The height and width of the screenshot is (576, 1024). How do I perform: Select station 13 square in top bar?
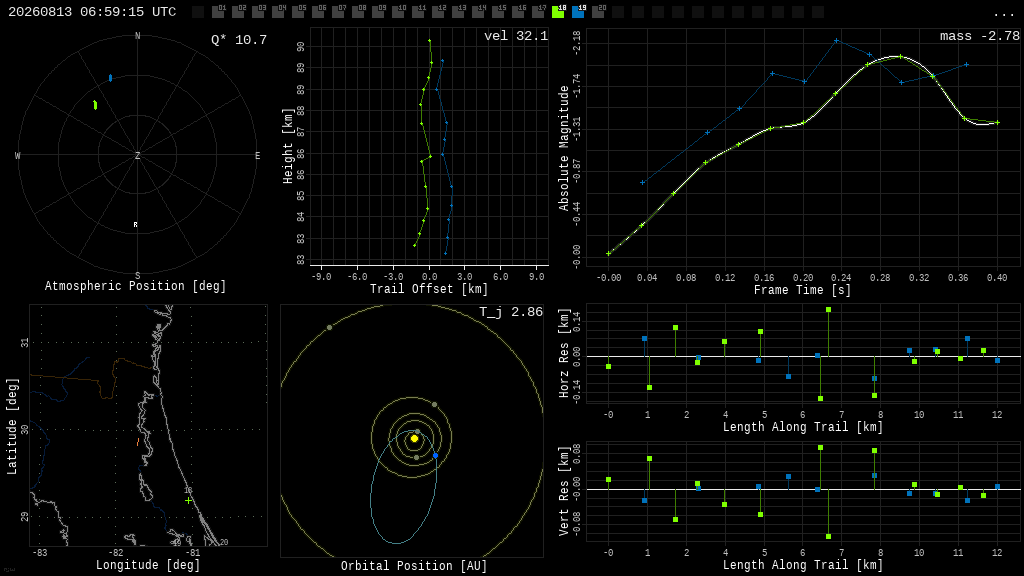click(x=458, y=12)
